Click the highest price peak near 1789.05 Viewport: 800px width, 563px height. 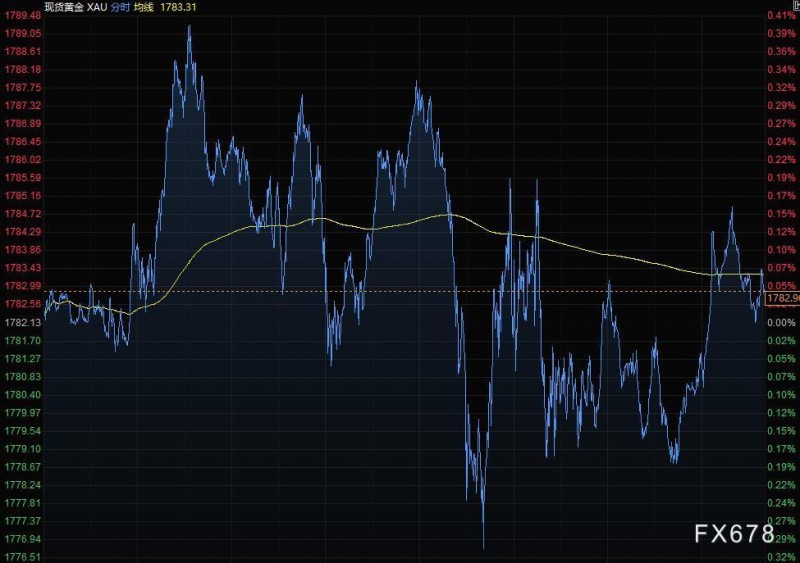click(189, 29)
